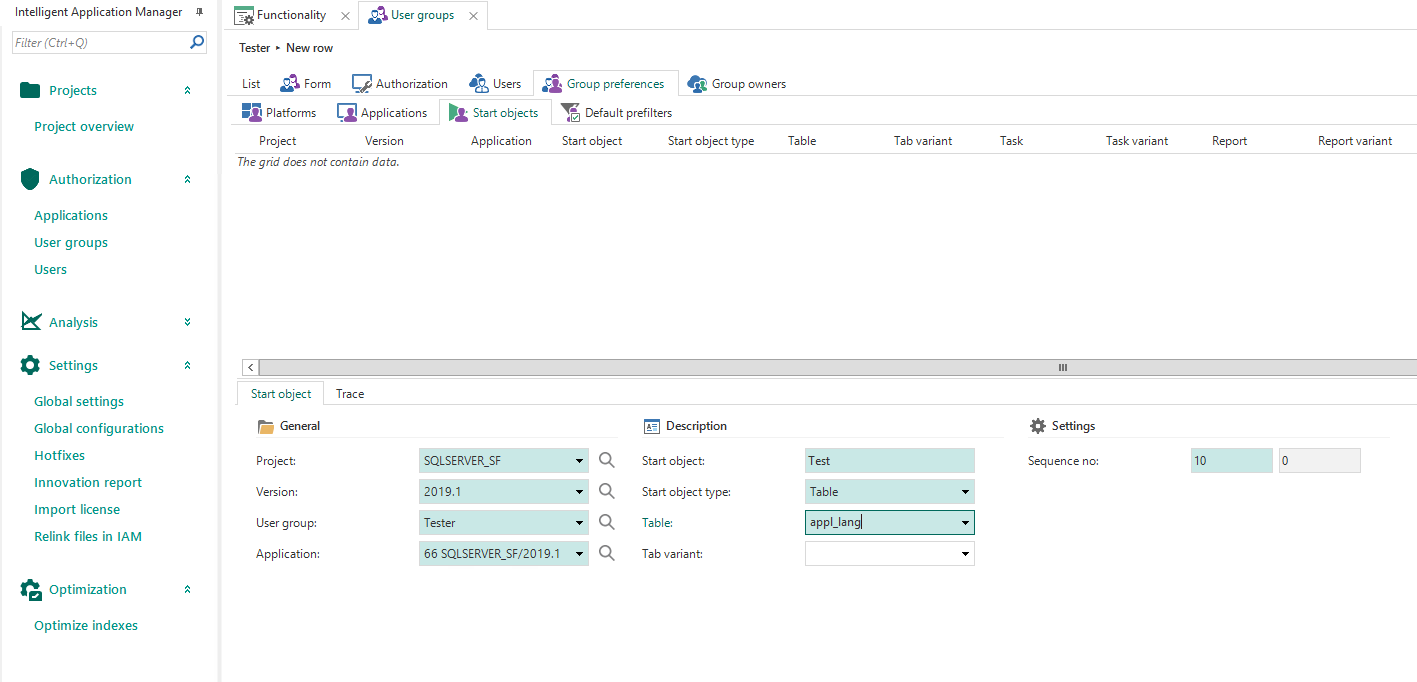Open User groups in the sidebar
The width and height of the screenshot is (1417, 682).
click(71, 242)
